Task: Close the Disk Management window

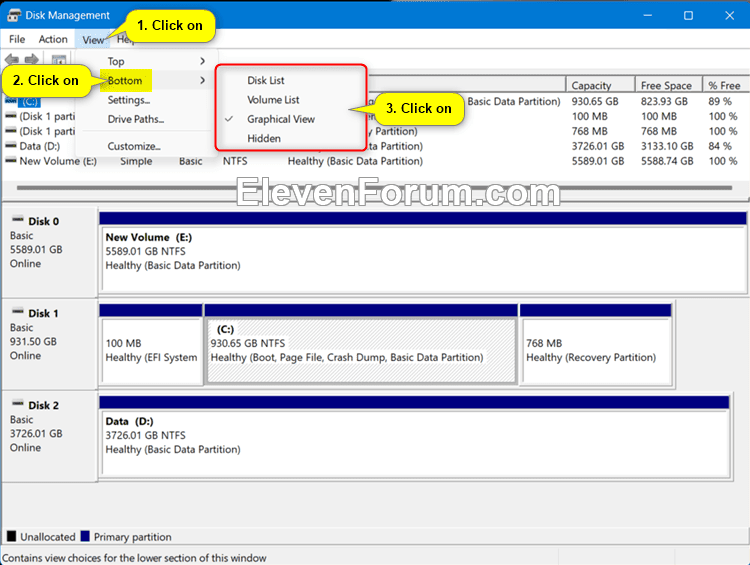Action: [x=729, y=15]
